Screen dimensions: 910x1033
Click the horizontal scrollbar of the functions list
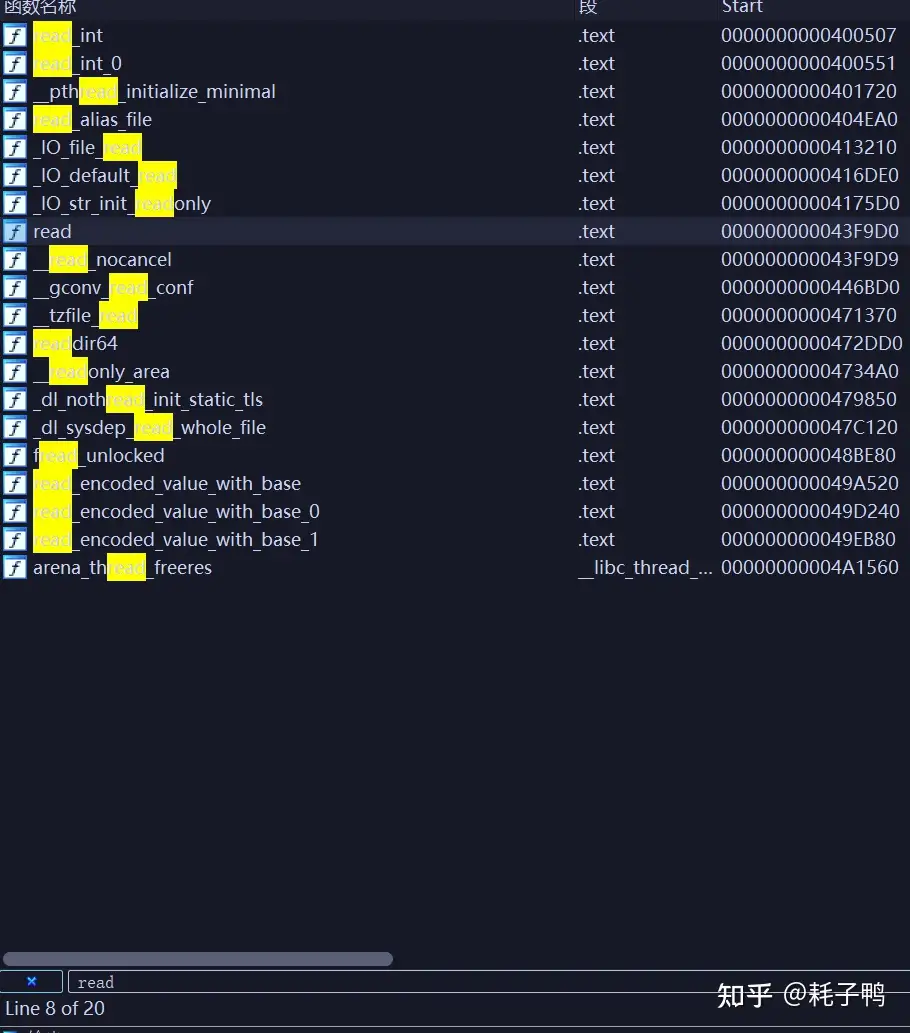tap(198, 959)
